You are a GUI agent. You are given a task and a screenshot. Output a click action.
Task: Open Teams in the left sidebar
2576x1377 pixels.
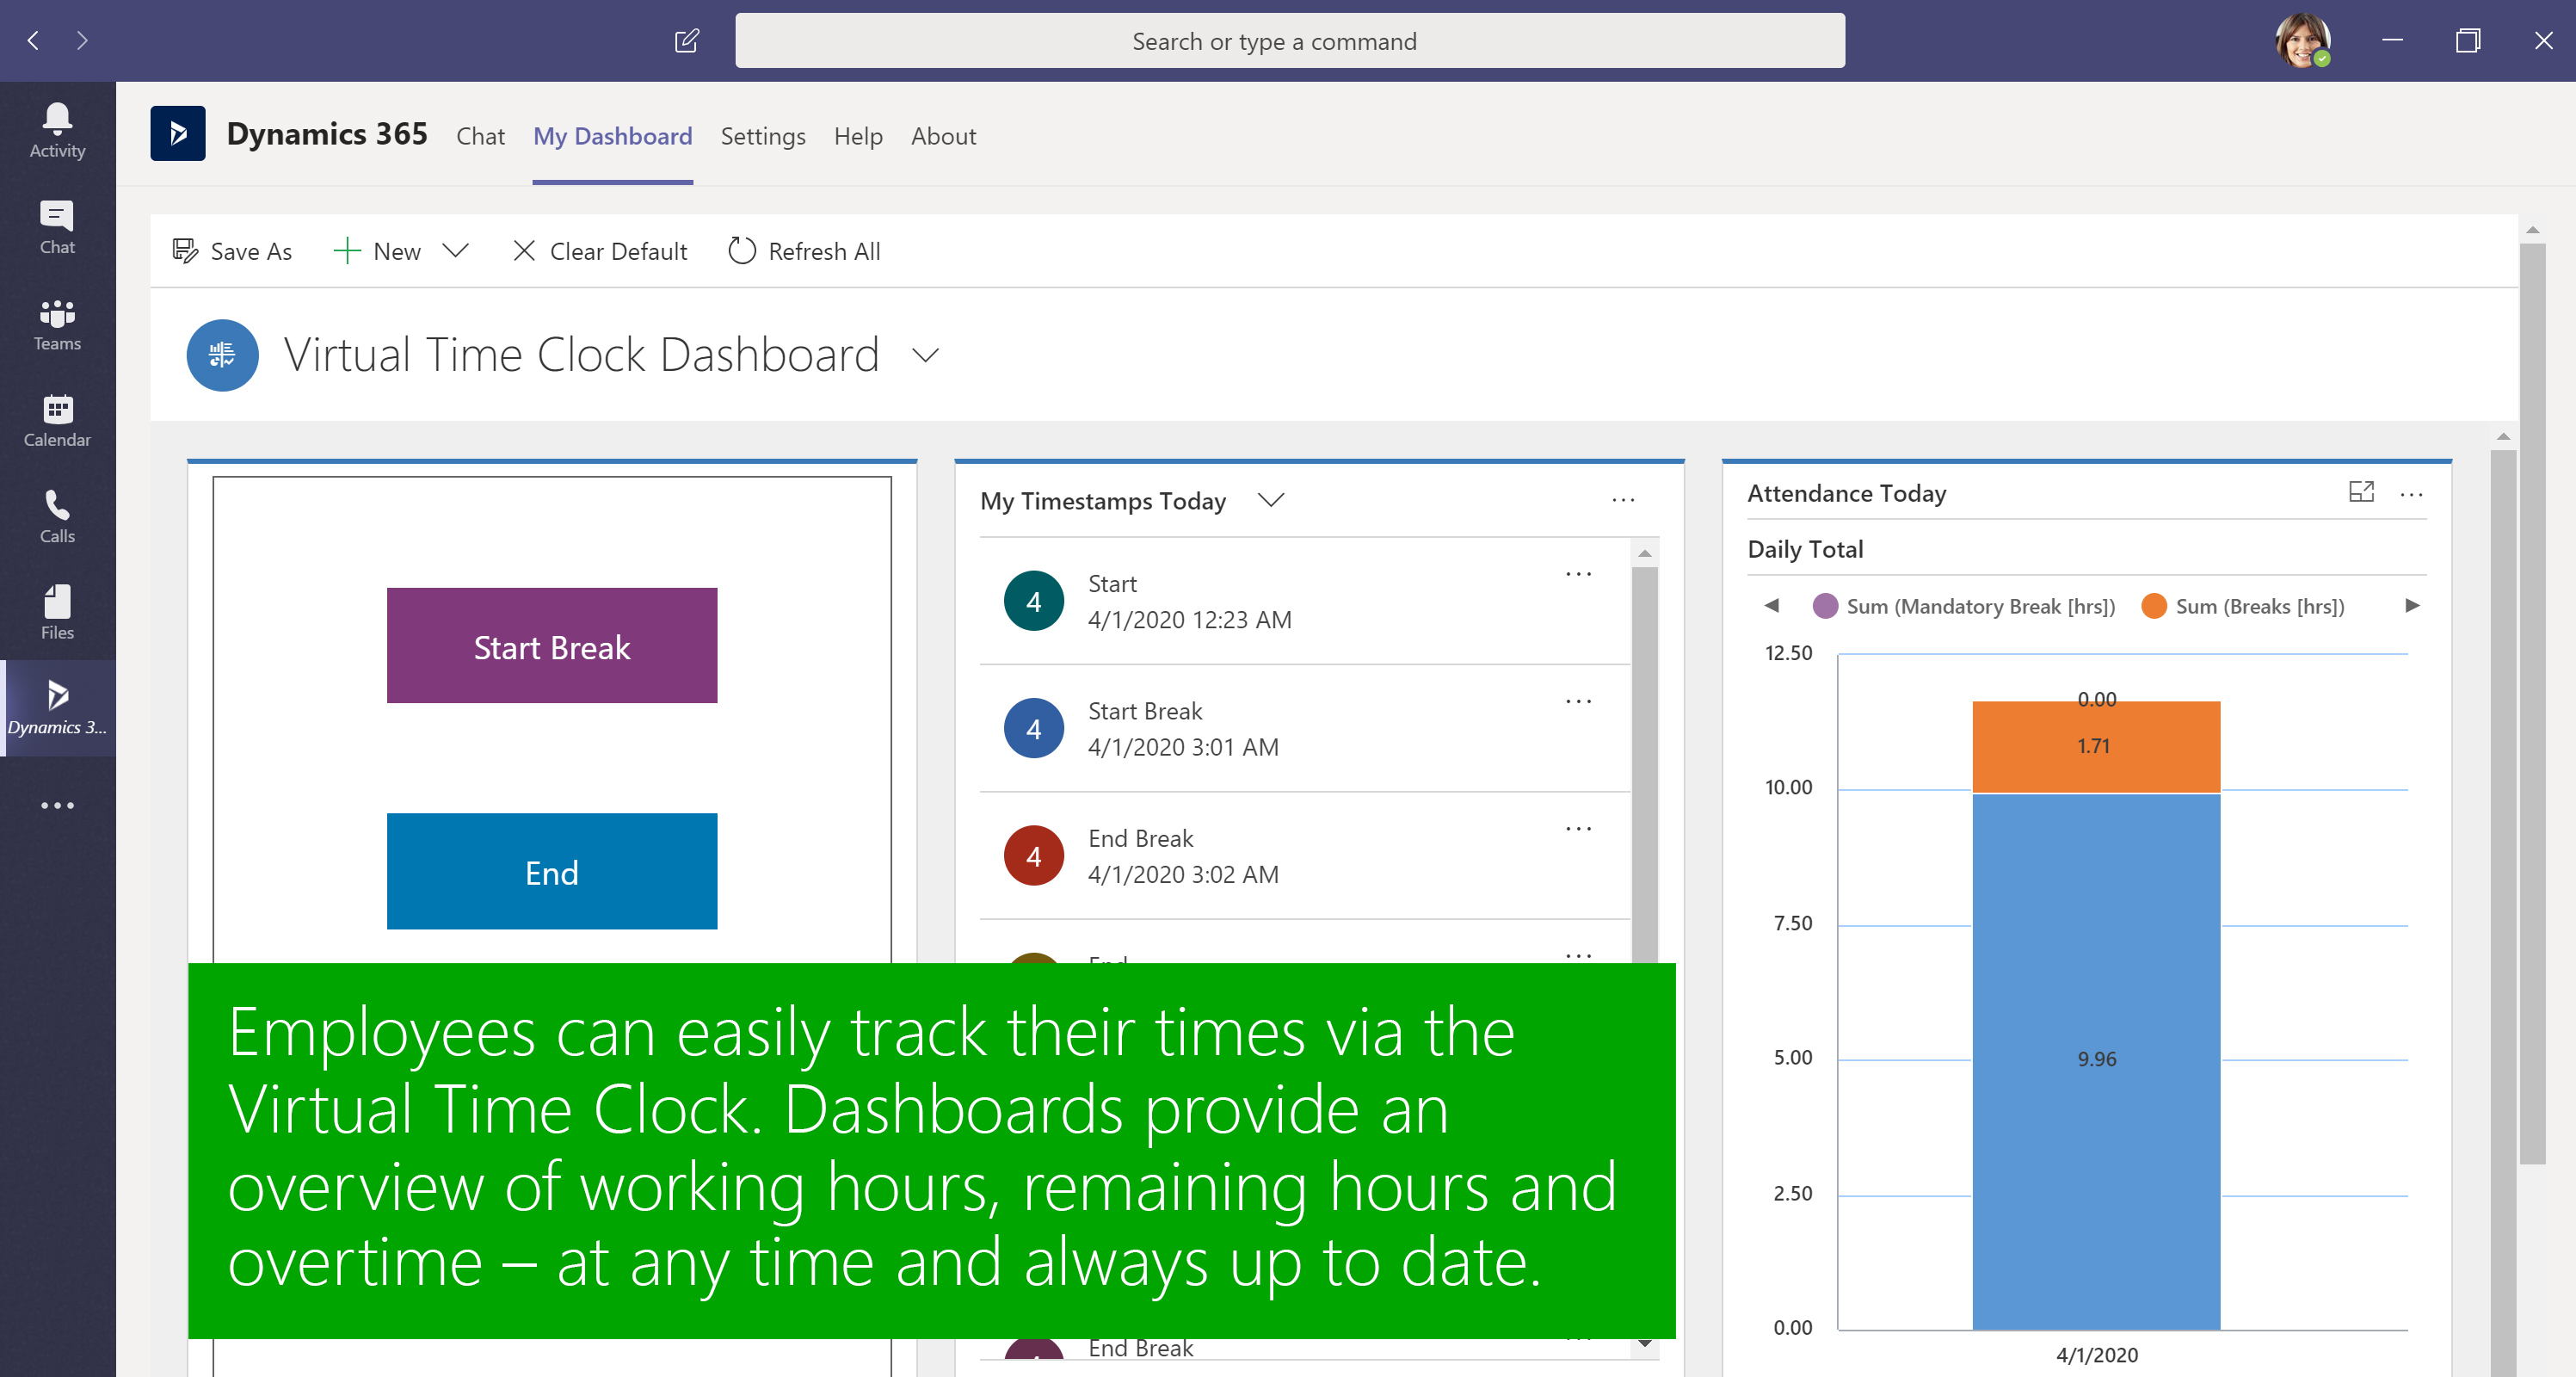coord(57,325)
